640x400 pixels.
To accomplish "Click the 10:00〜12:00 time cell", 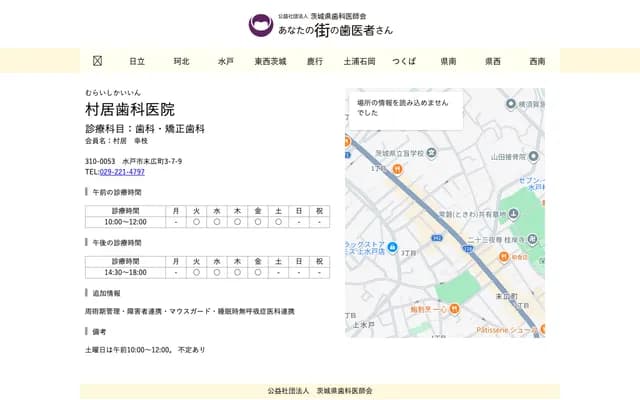I will (x=125, y=222).
